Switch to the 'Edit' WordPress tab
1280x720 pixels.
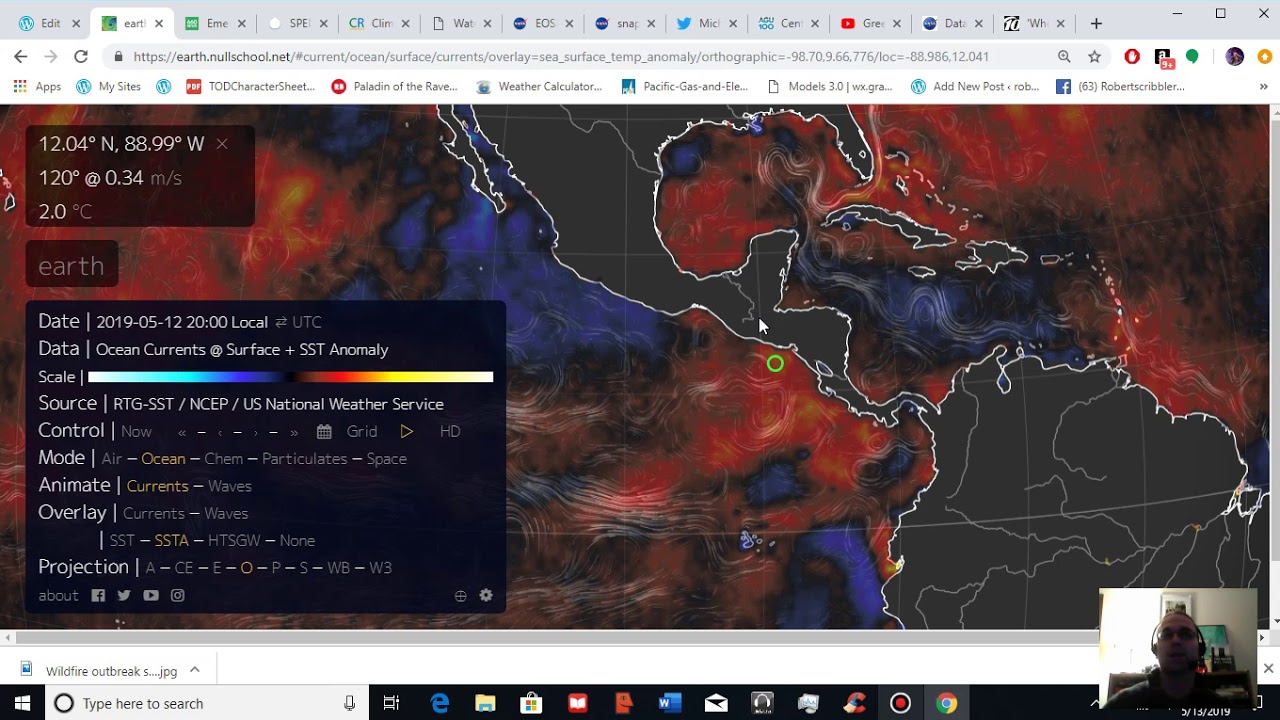(x=48, y=23)
